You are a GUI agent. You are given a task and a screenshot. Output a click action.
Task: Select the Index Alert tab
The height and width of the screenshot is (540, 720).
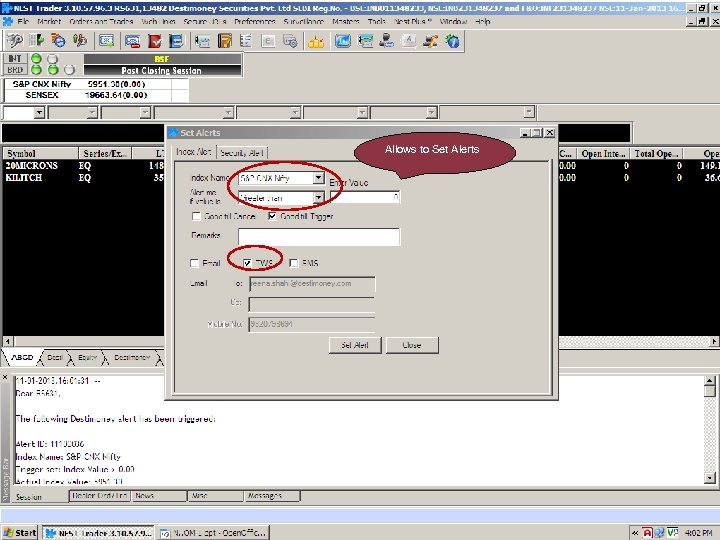pos(194,152)
